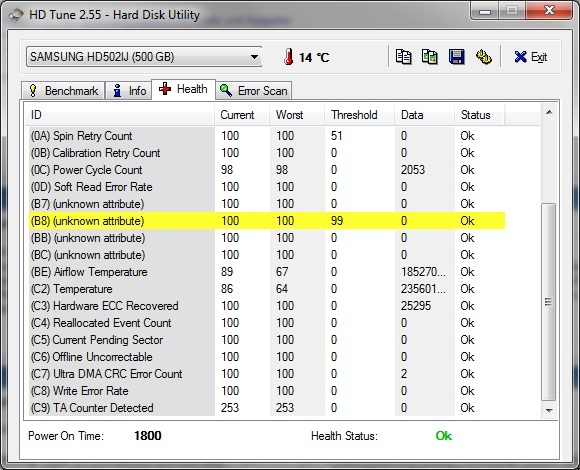Click the green Health Status Ok text
Image resolution: width=580 pixels, height=470 pixels.
click(444, 436)
